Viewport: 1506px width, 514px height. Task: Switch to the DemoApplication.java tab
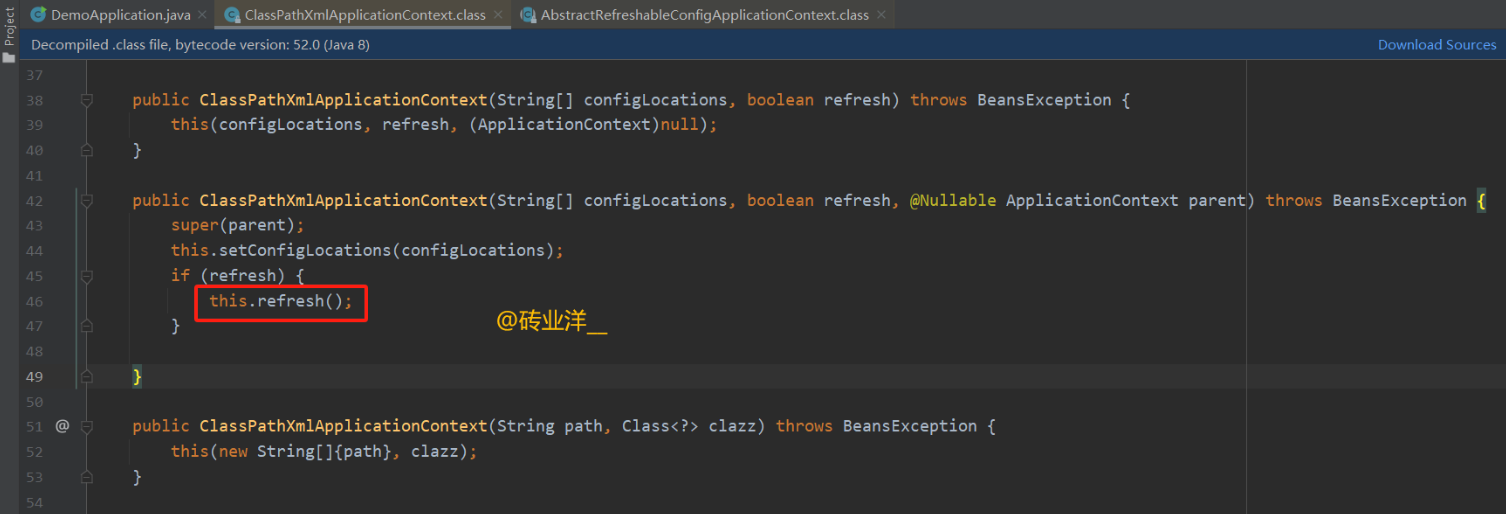pyautogui.click(x=120, y=15)
